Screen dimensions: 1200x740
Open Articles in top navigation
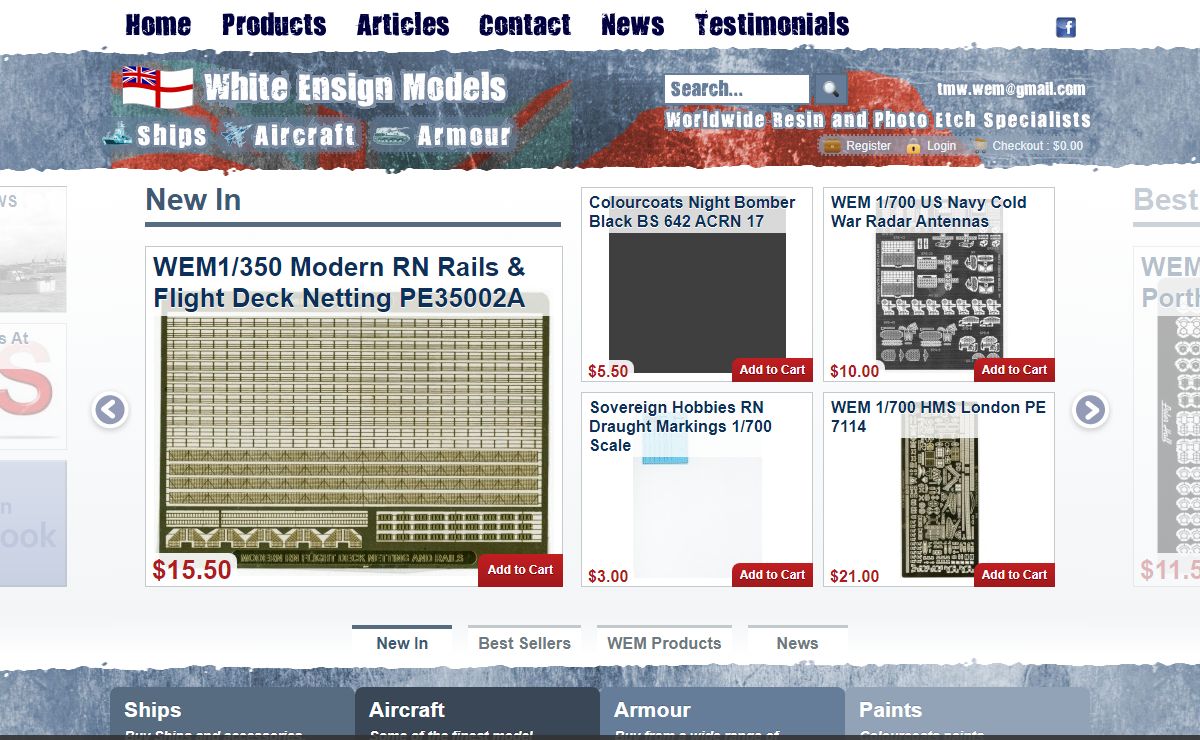(403, 25)
